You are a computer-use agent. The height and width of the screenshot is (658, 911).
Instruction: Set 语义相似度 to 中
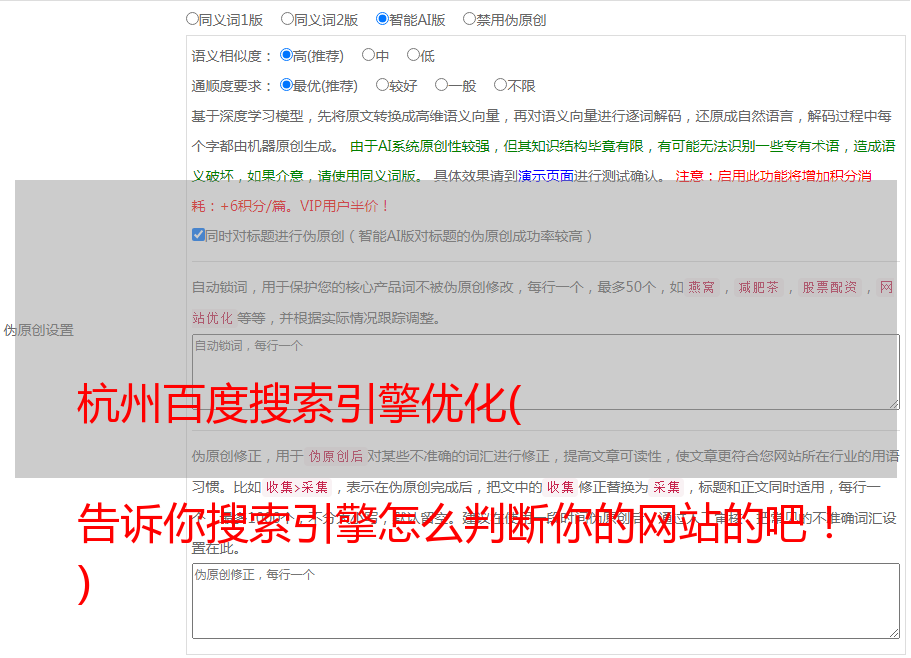click(368, 55)
